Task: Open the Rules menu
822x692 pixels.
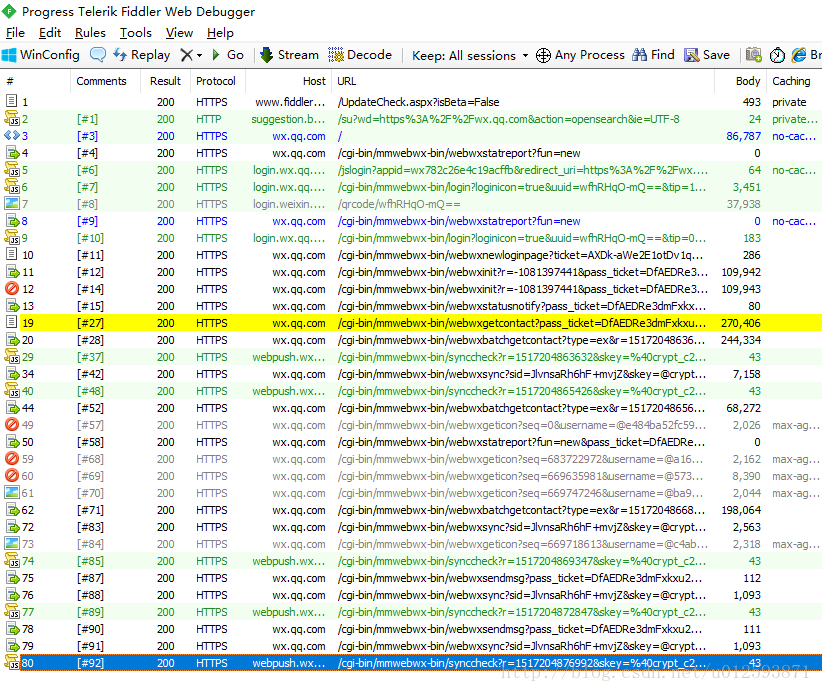Action: tap(90, 33)
